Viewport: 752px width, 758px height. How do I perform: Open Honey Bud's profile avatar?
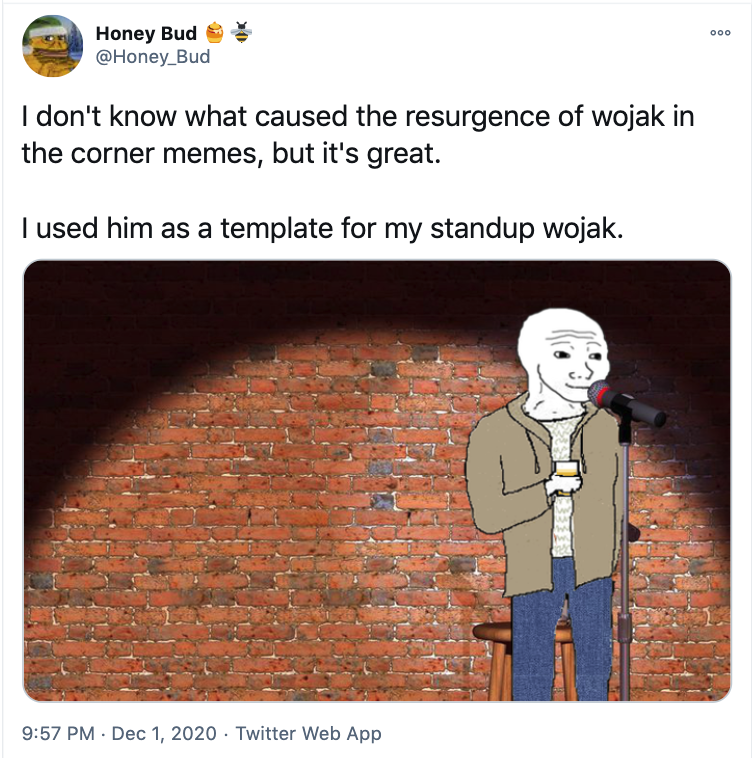click(53, 46)
